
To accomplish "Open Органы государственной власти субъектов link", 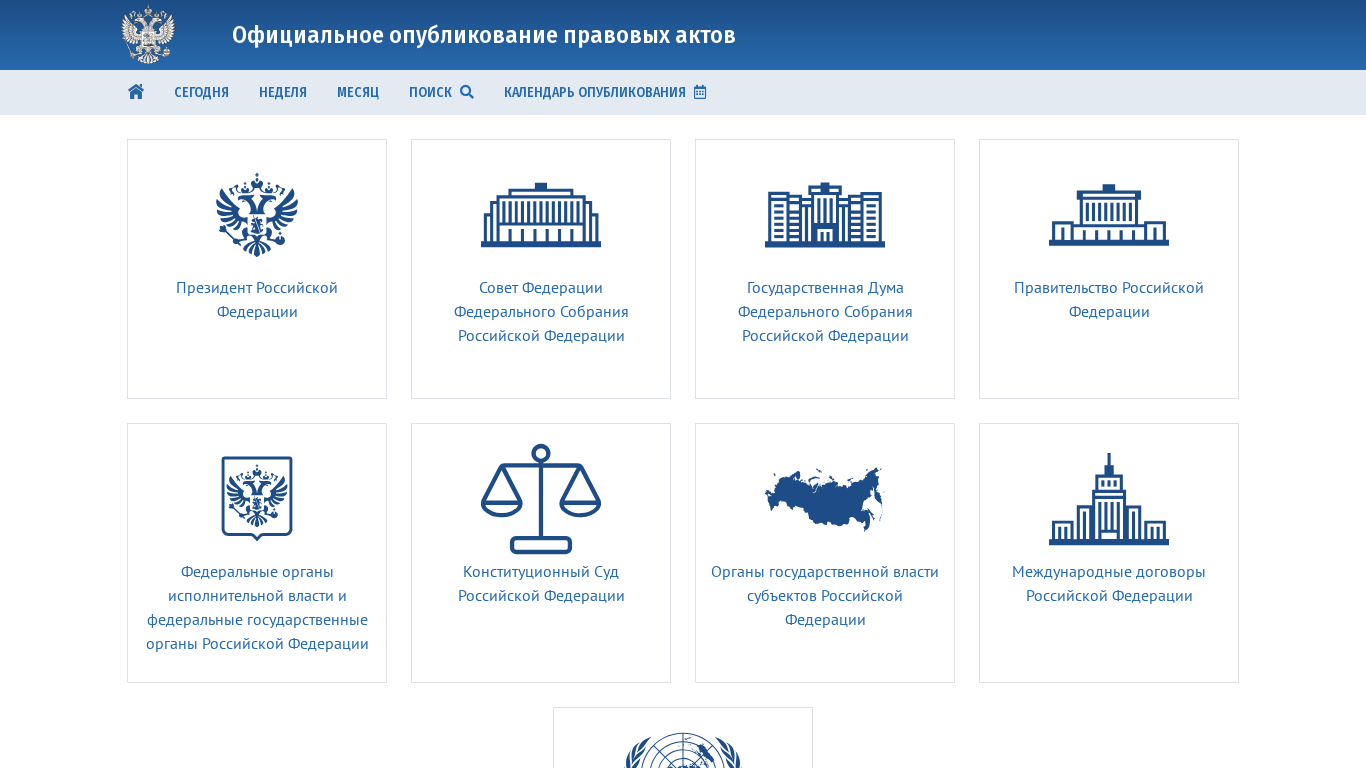I will click(x=825, y=596).
